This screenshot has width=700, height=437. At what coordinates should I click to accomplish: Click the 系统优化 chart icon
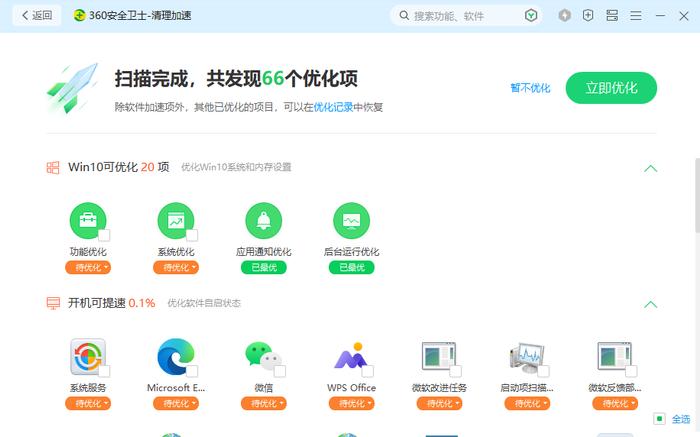point(176,221)
